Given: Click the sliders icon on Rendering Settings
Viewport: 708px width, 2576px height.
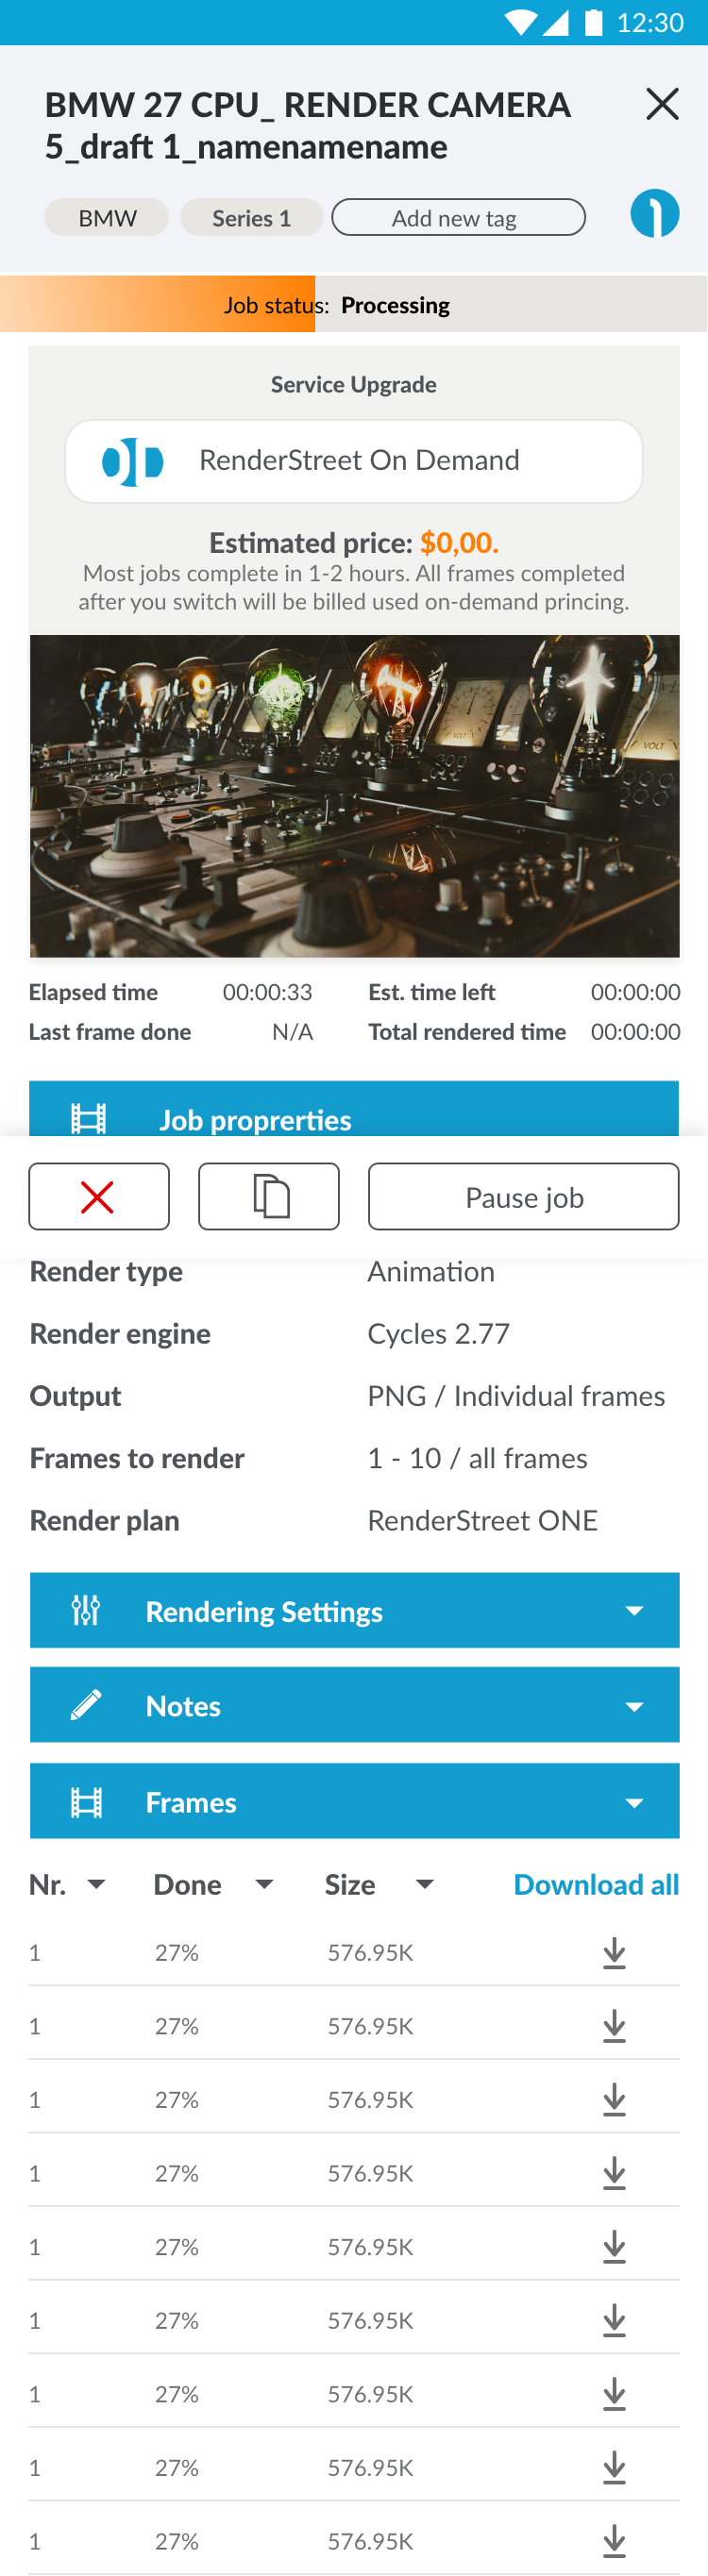Looking at the screenshot, I should point(86,1610).
